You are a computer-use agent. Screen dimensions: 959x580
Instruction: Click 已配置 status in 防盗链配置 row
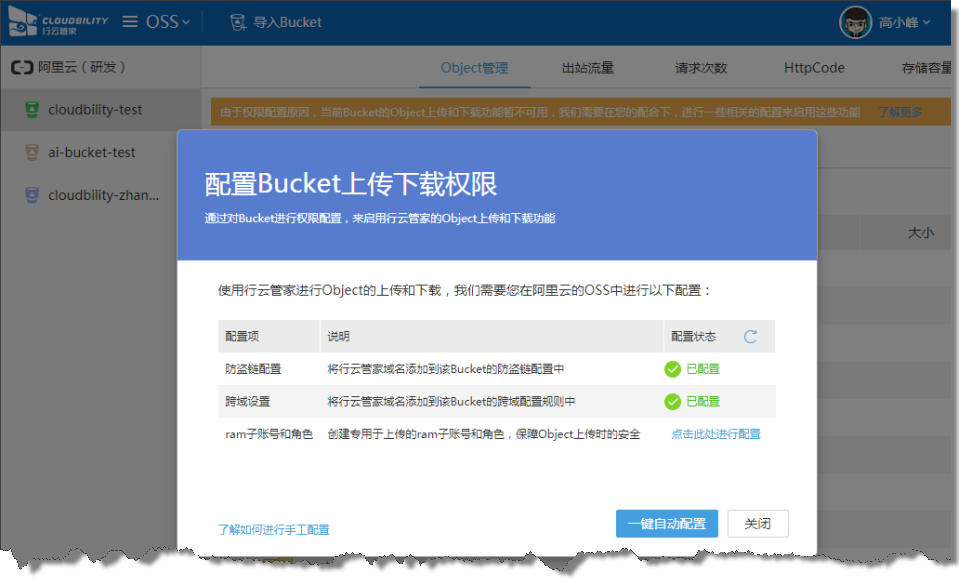tap(703, 369)
